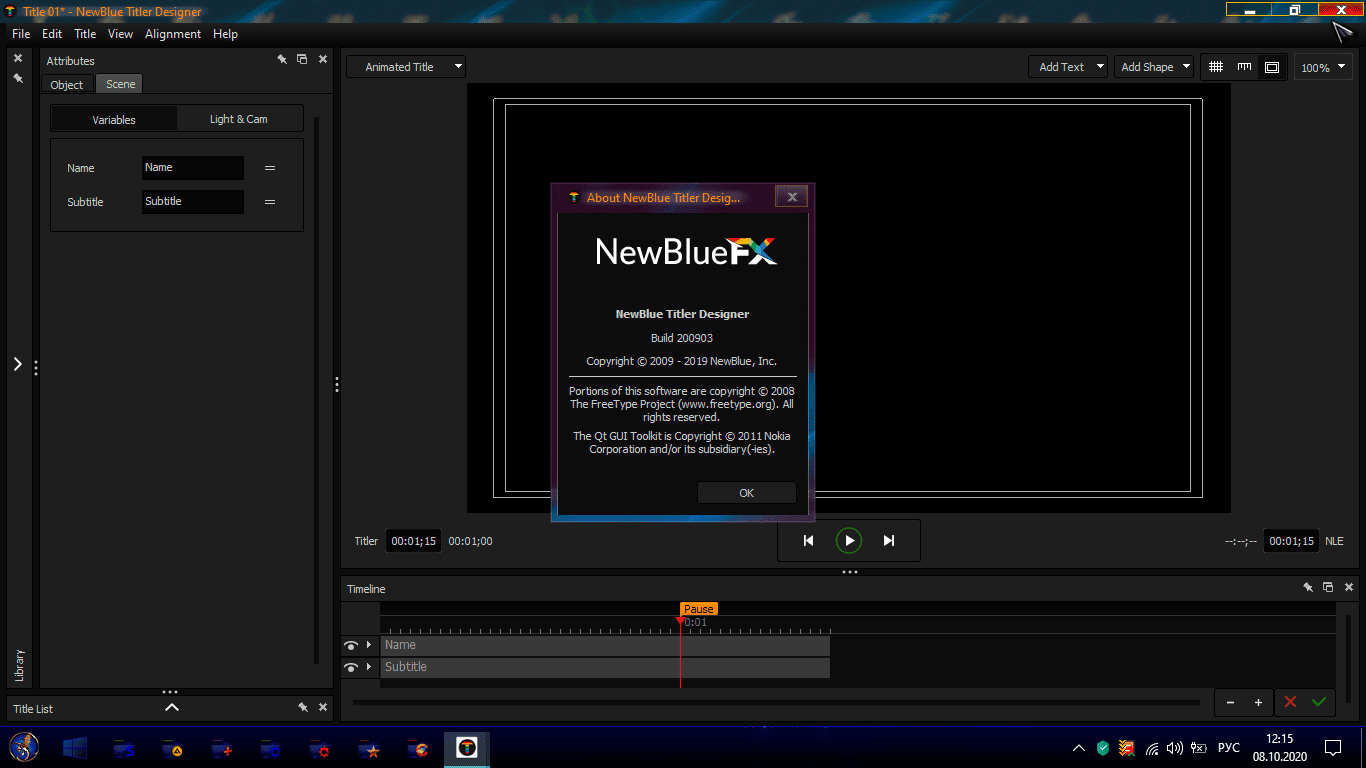Select the Variables section

pyautogui.click(x=114, y=119)
